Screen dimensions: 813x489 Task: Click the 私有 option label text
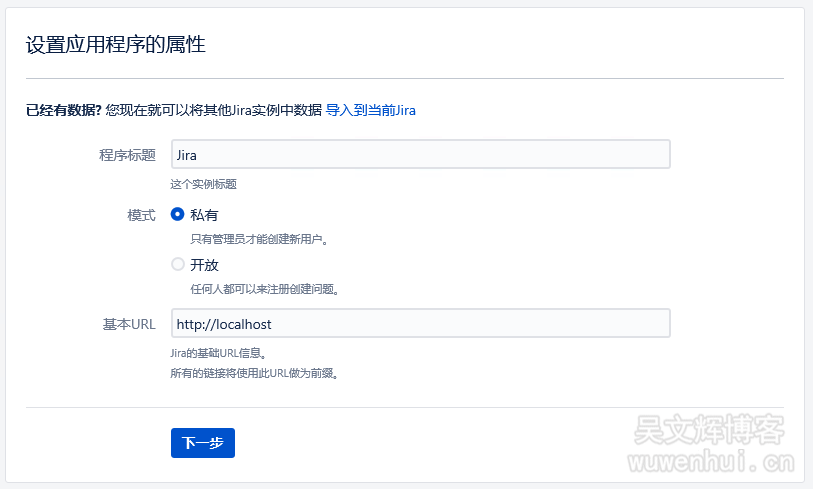point(204,214)
